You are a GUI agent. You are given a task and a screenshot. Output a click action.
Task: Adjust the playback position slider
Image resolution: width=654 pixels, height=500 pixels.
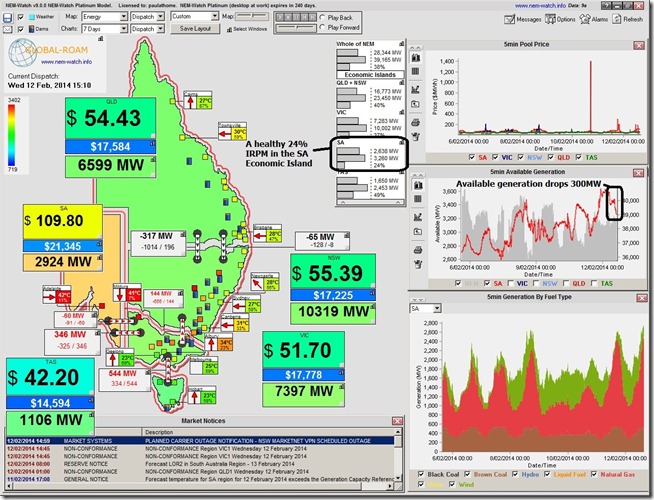click(x=297, y=28)
